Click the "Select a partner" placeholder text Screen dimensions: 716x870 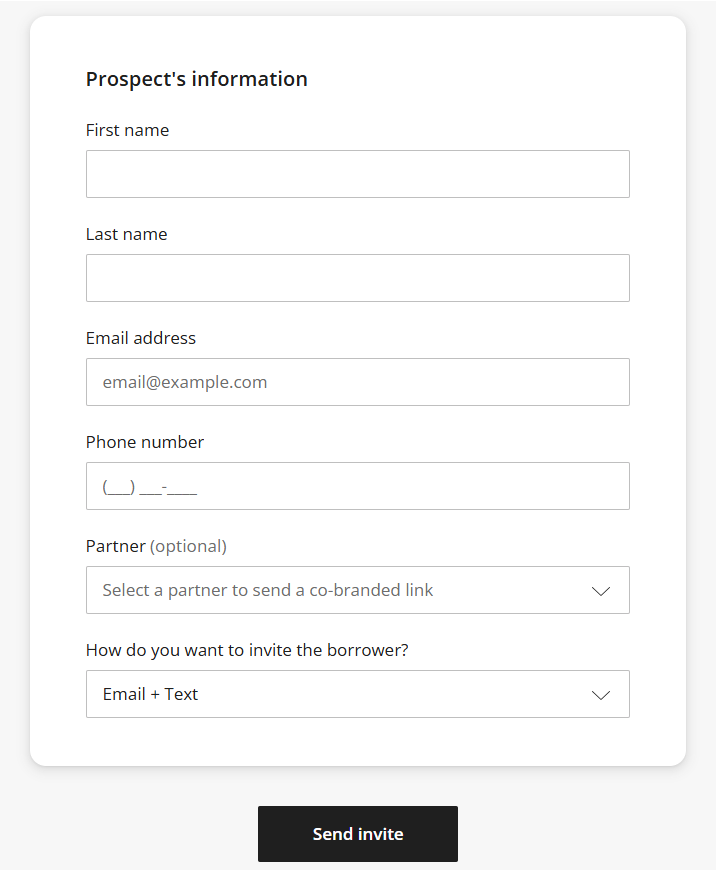click(x=268, y=590)
